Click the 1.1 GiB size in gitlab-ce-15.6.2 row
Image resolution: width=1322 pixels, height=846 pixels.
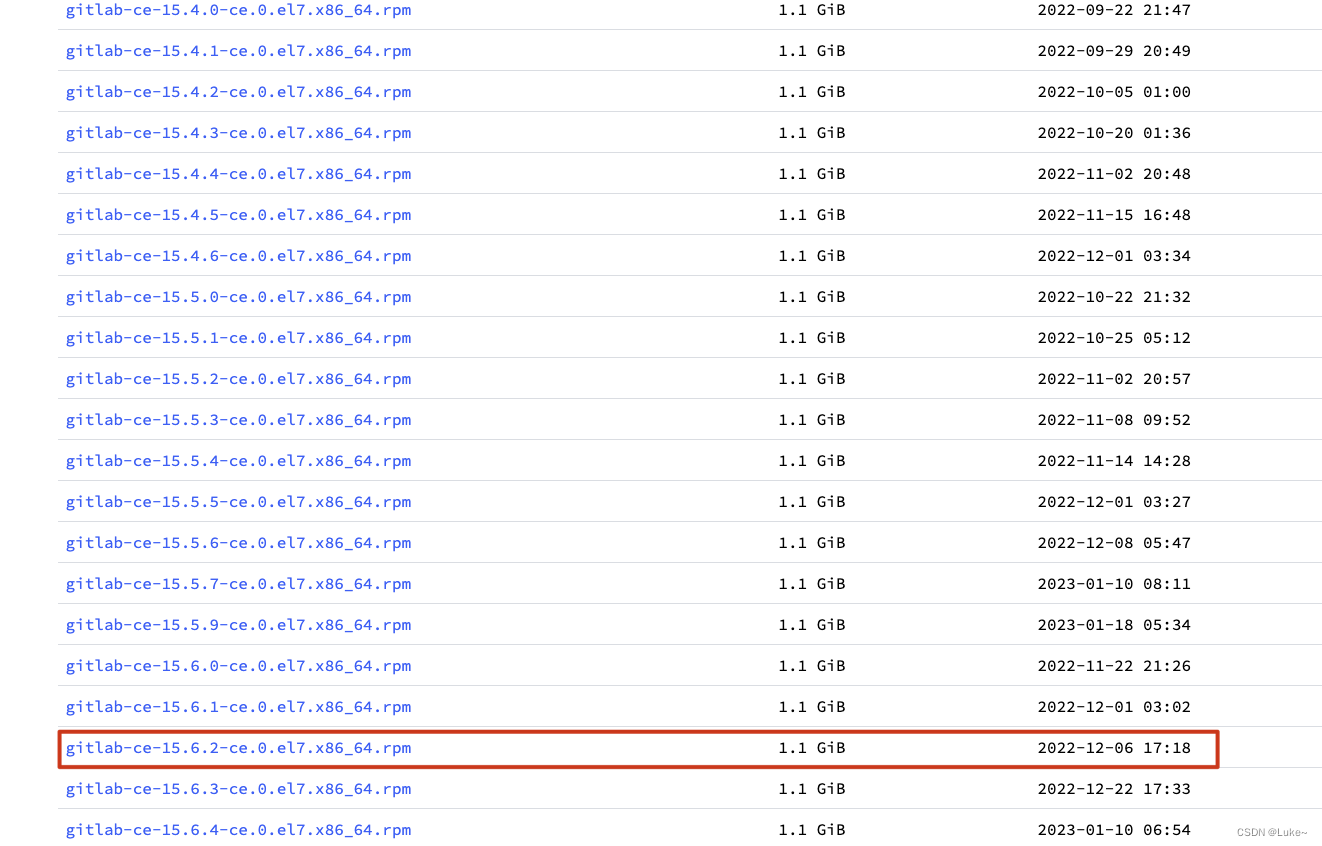pos(812,748)
